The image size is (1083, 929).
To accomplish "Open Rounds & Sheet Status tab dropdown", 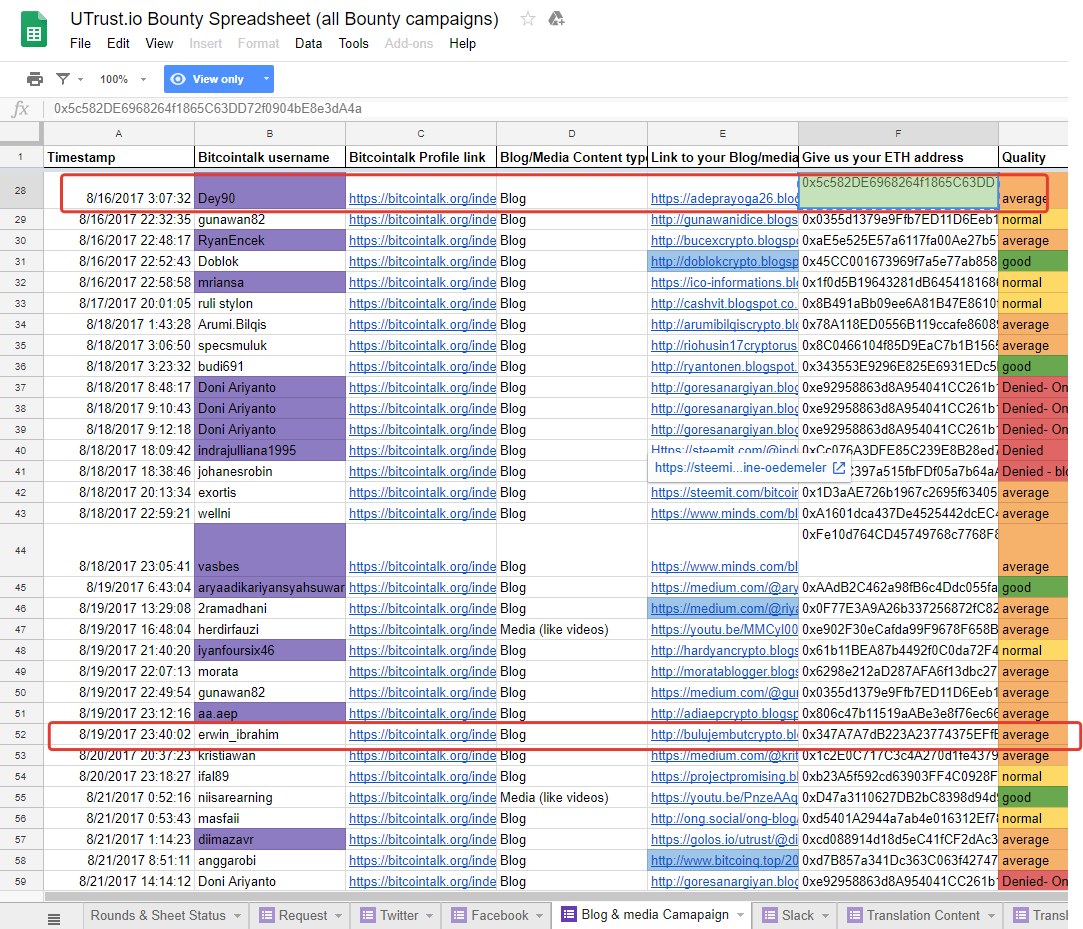I will 238,916.
